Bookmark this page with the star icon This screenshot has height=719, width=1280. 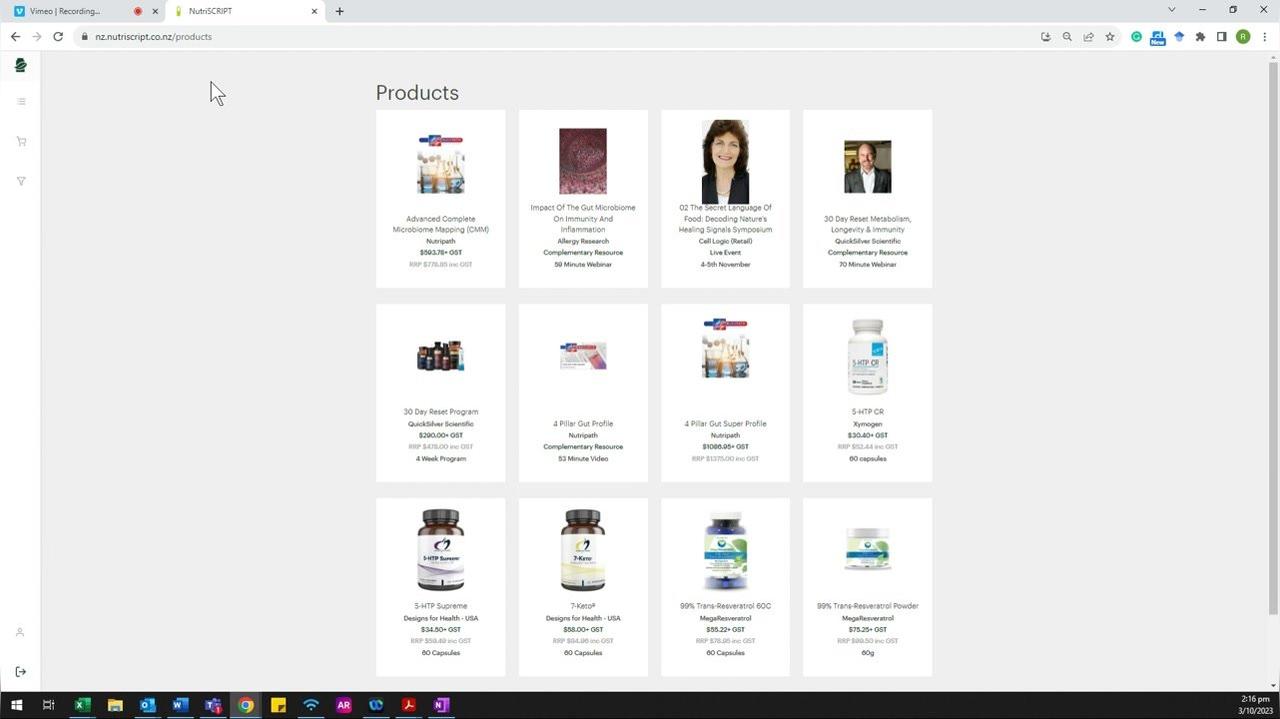[1110, 37]
